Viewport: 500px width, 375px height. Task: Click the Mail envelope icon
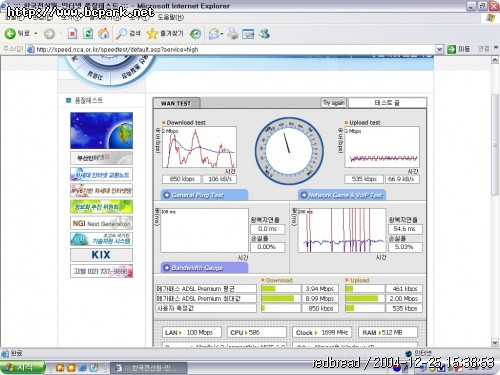[214, 34]
